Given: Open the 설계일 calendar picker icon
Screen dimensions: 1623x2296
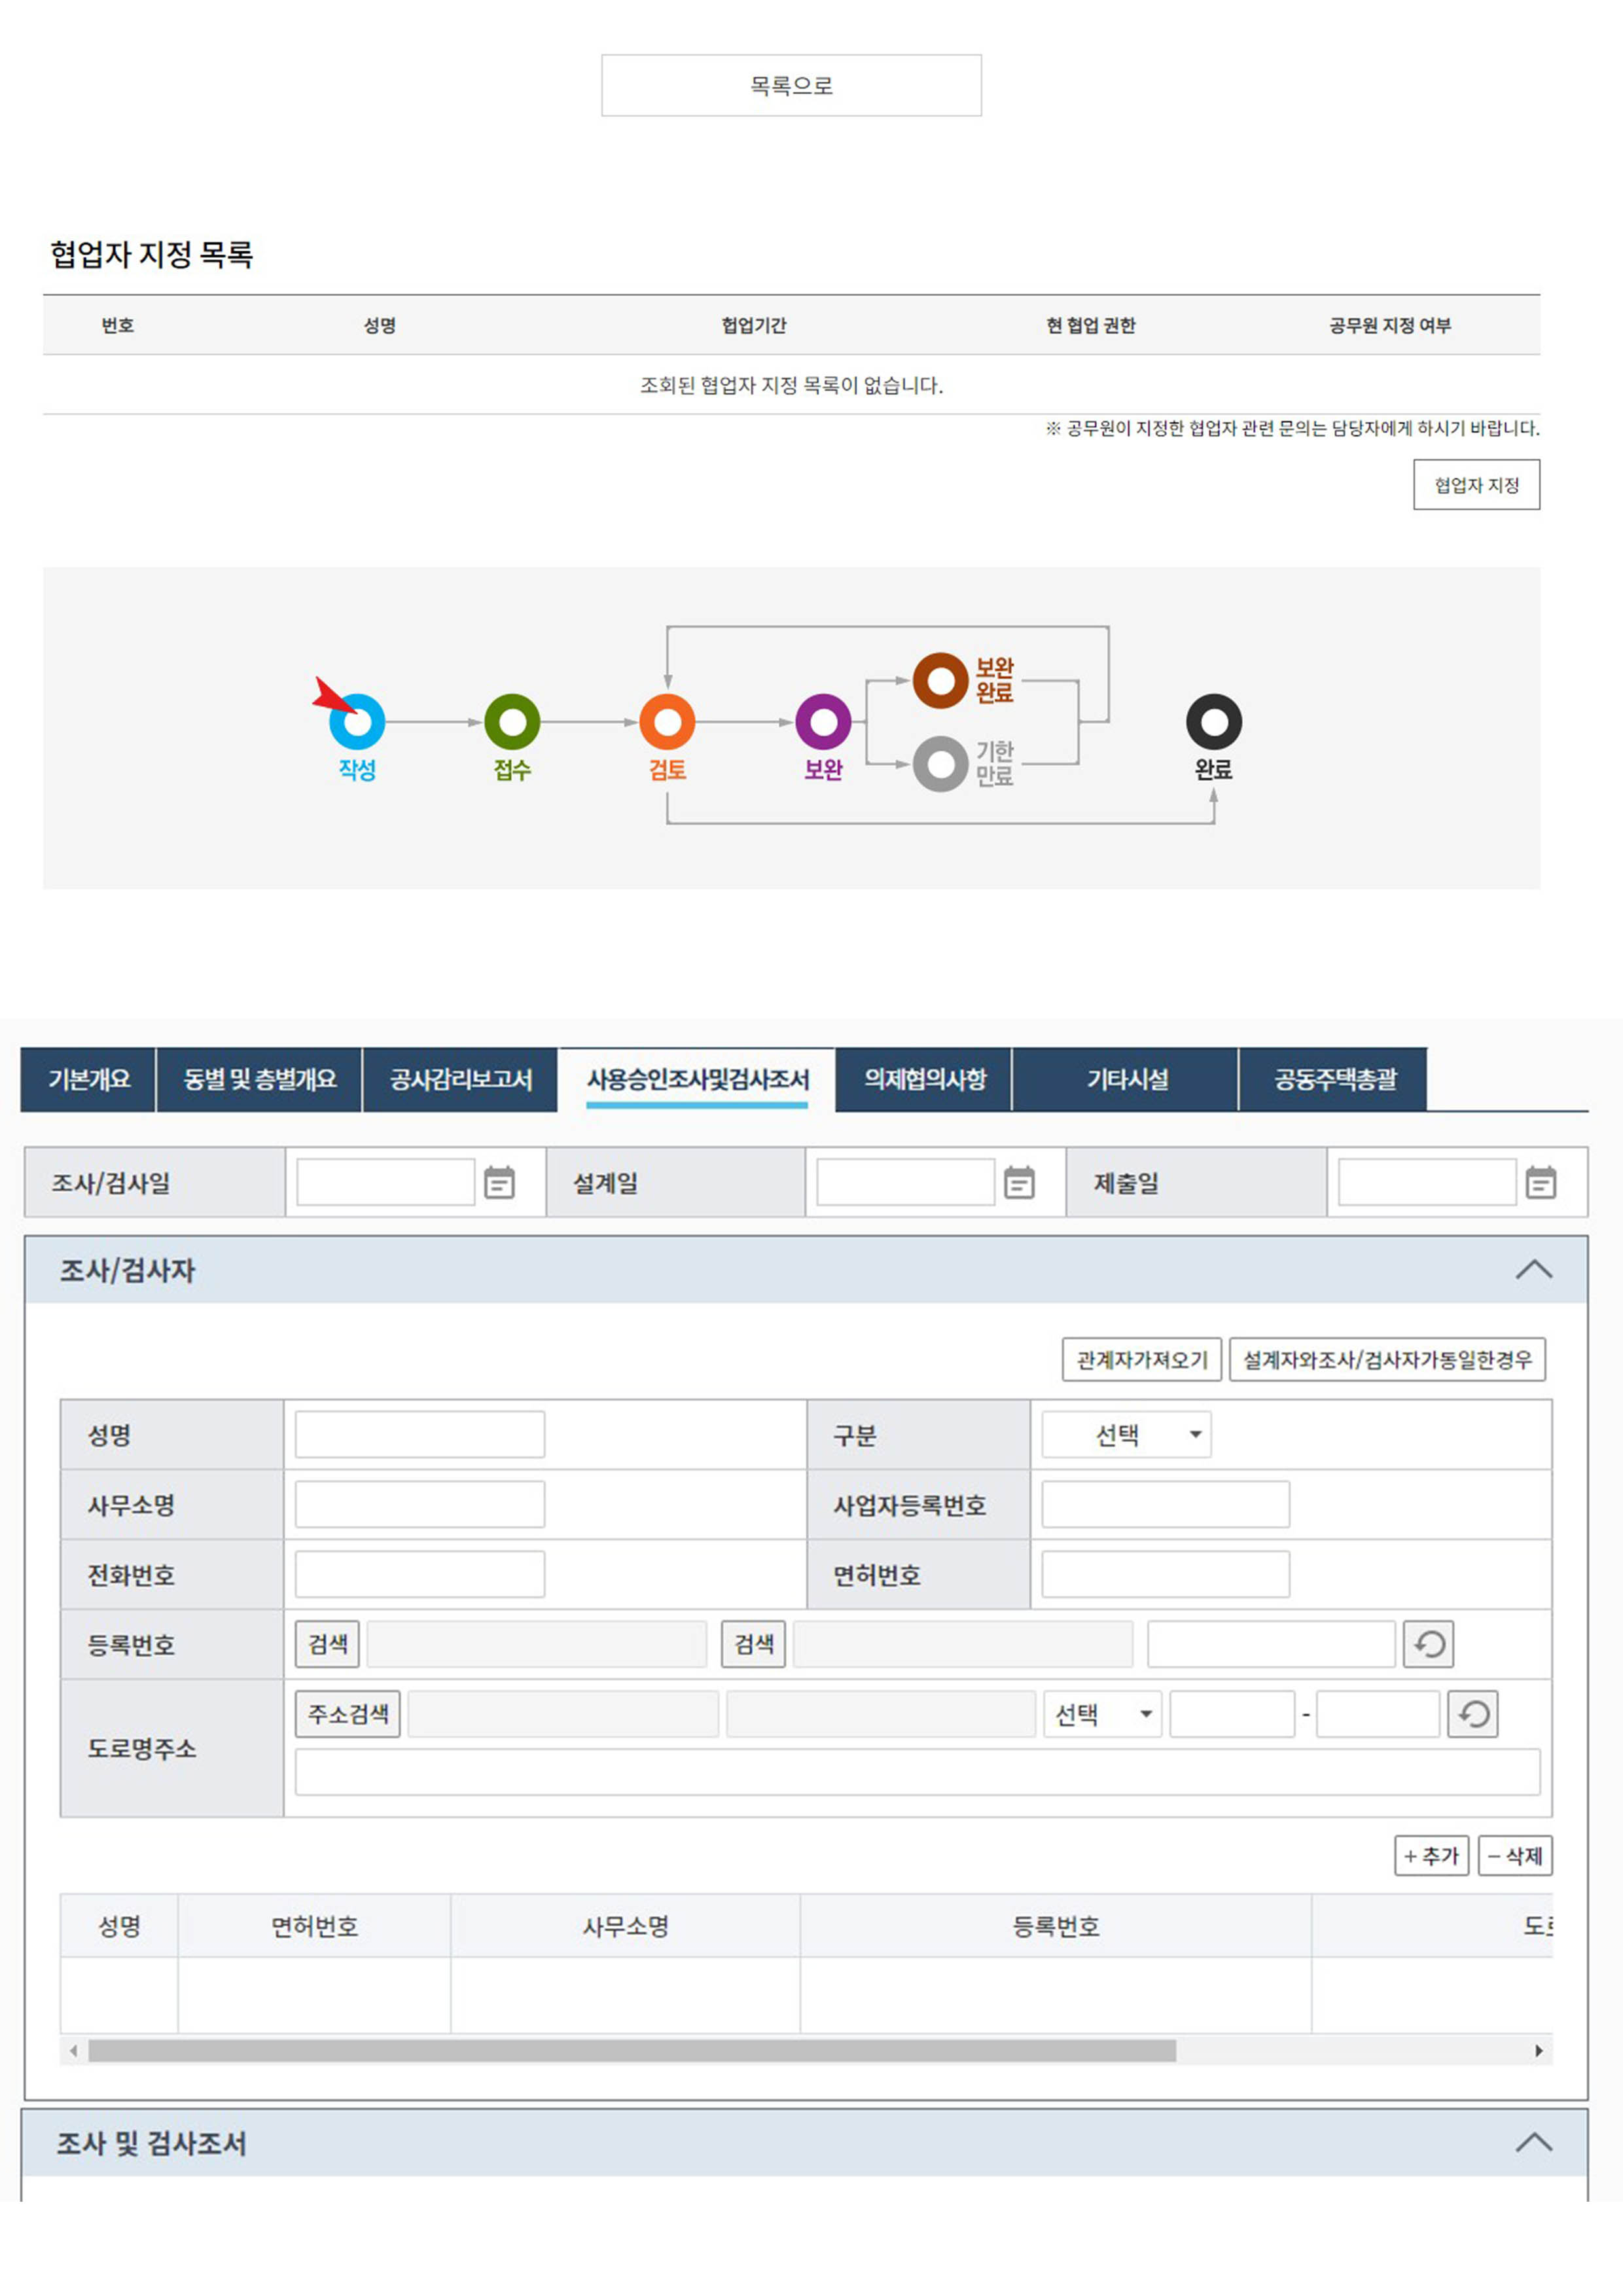Looking at the screenshot, I should pyautogui.click(x=1018, y=1182).
